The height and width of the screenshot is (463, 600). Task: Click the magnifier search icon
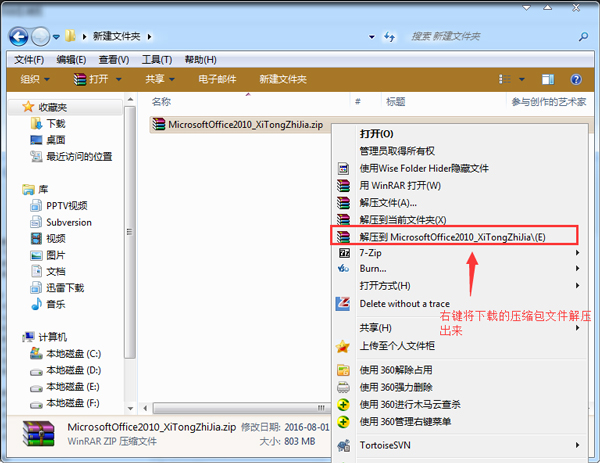(583, 37)
